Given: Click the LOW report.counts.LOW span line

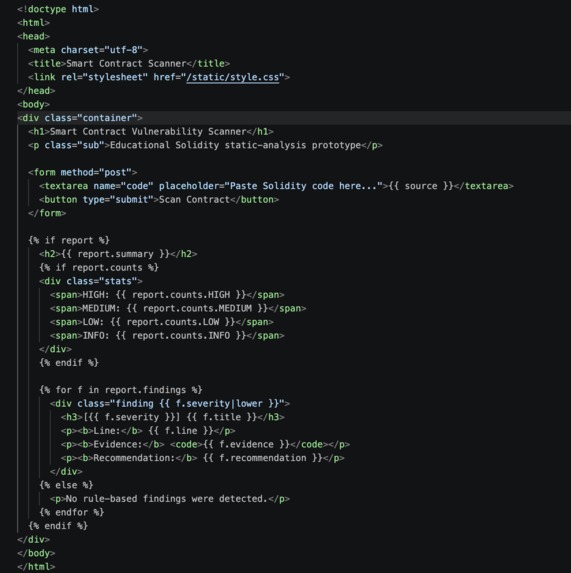Looking at the screenshot, I should click(x=161, y=322).
